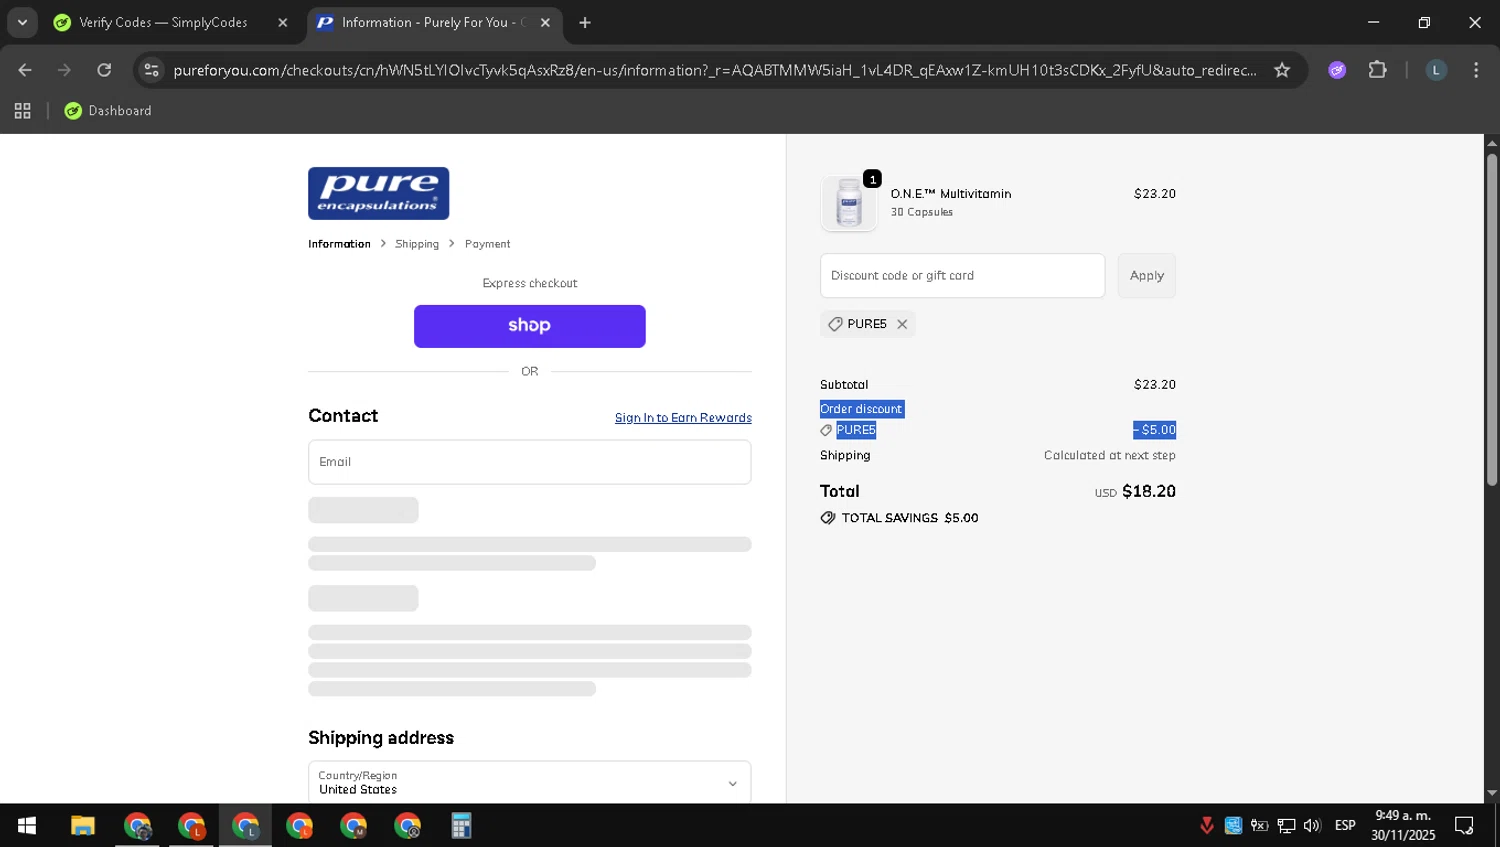
Task: Open the browser tab search dropdown
Action: tap(22, 22)
